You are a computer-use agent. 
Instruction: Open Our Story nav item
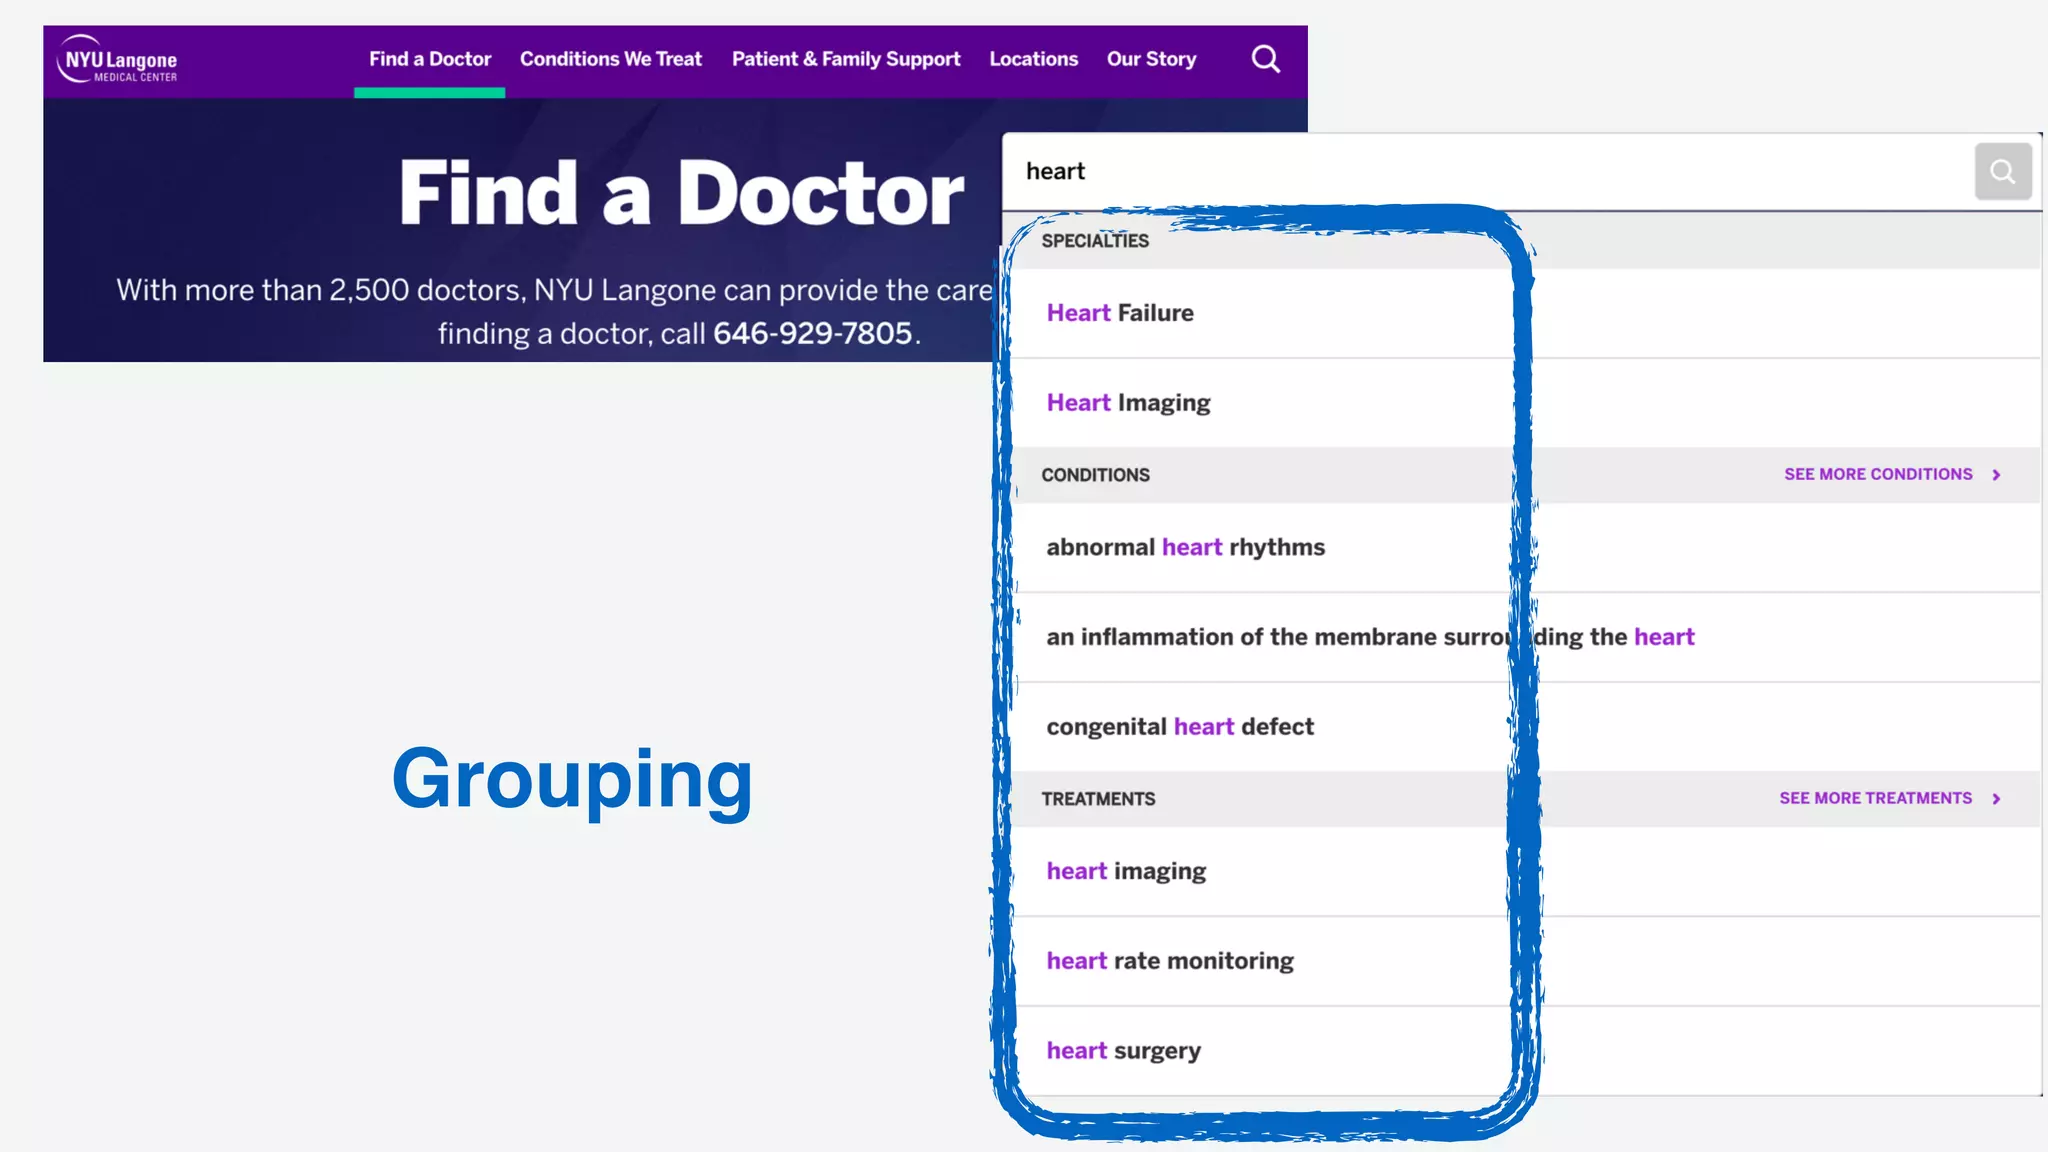[1151, 60]
